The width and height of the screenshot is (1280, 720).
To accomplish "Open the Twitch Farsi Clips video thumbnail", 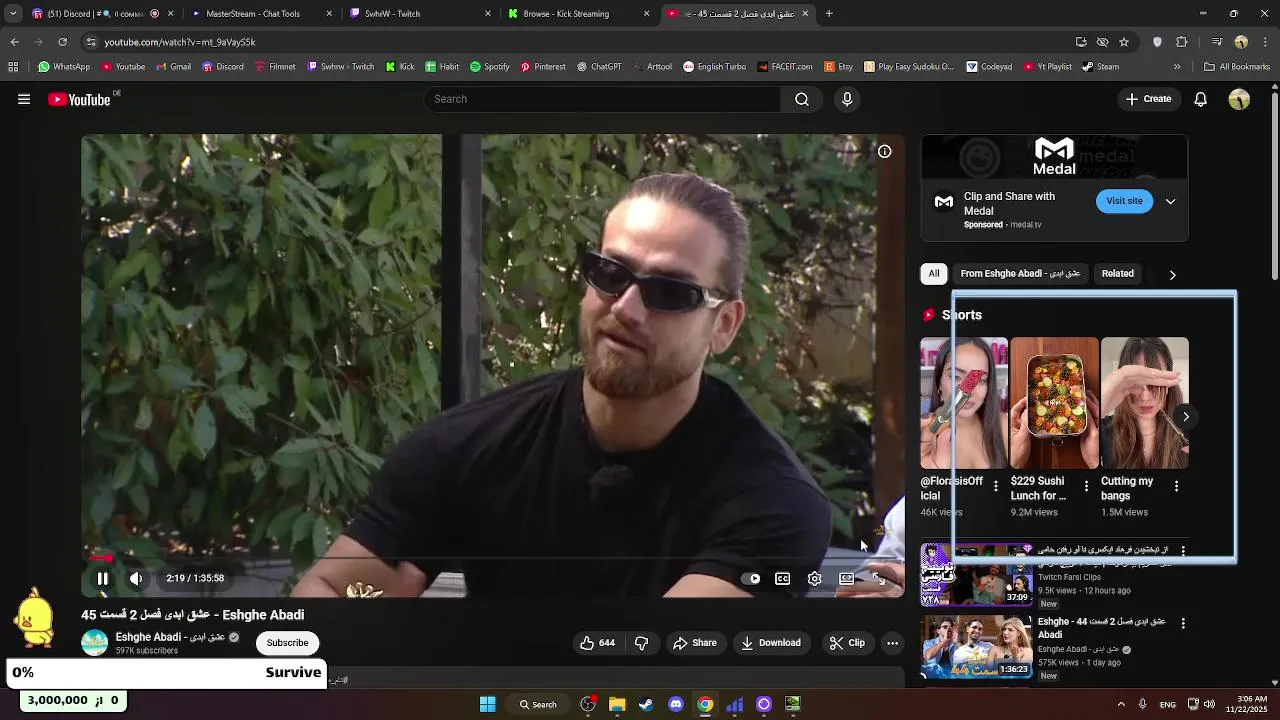I will pos(977,575).
